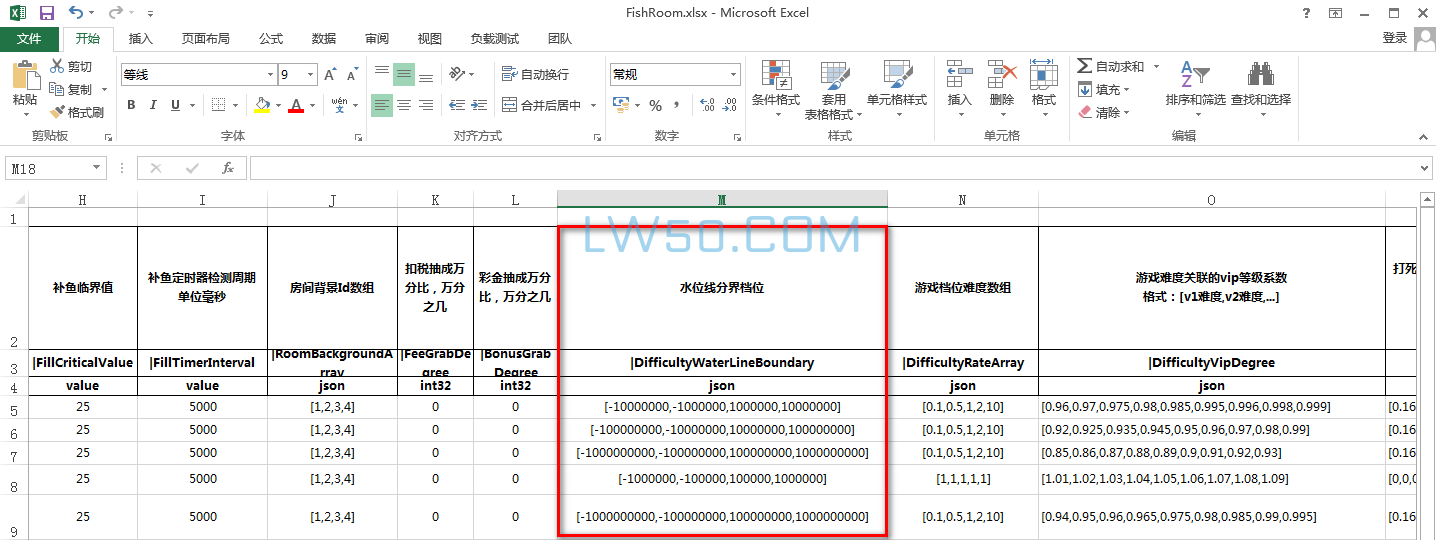The image size is (1436, 540).
Task: Click the Format Painter brush icon
Action: coord(58,112)
